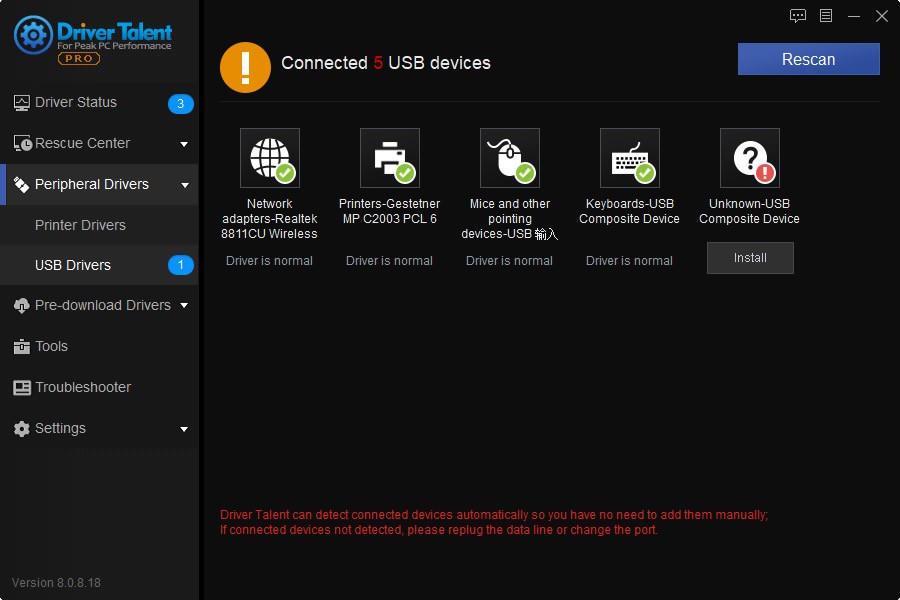900x600 pixels.
Task: Select USB Drivers in the sidebar
Action: point(73,265)
